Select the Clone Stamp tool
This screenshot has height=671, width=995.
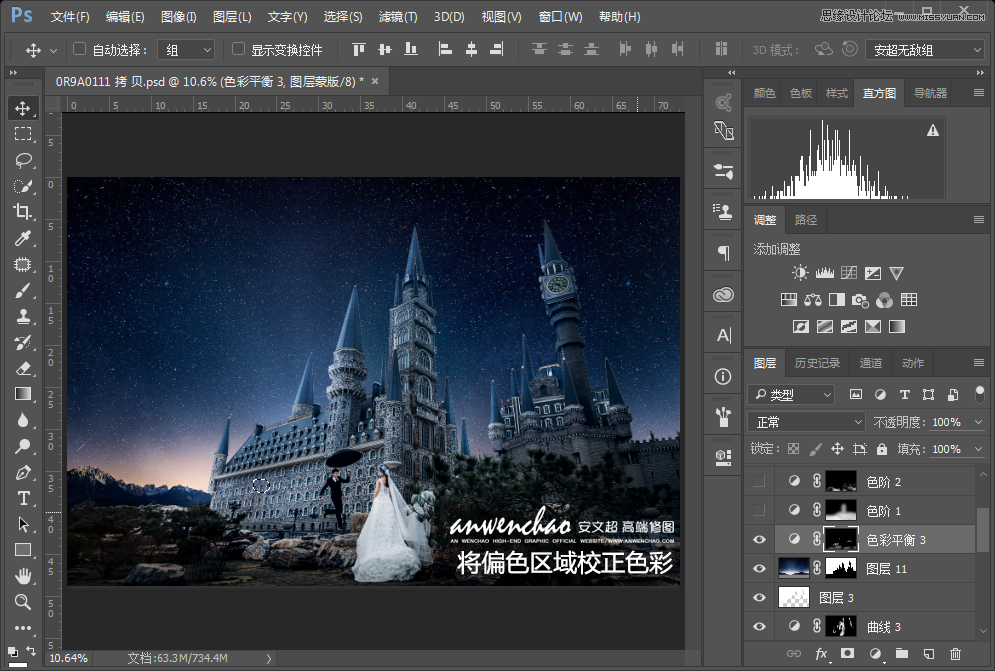(x=23, y=316)
